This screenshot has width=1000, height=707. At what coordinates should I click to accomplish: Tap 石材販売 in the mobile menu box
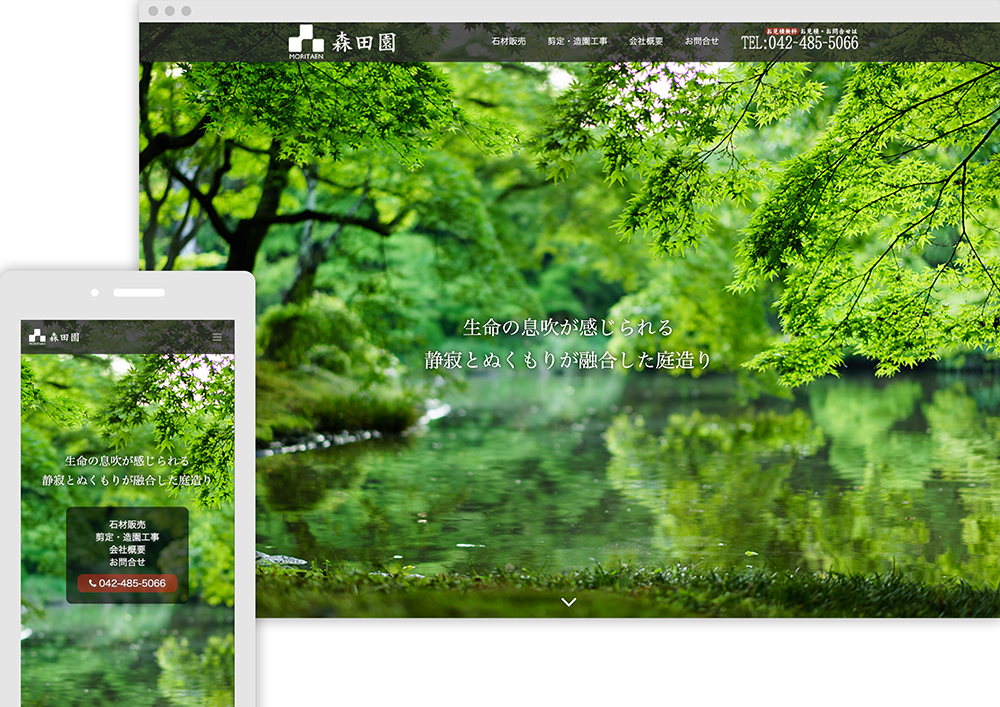pyautogui.click(x=127, y=525)
